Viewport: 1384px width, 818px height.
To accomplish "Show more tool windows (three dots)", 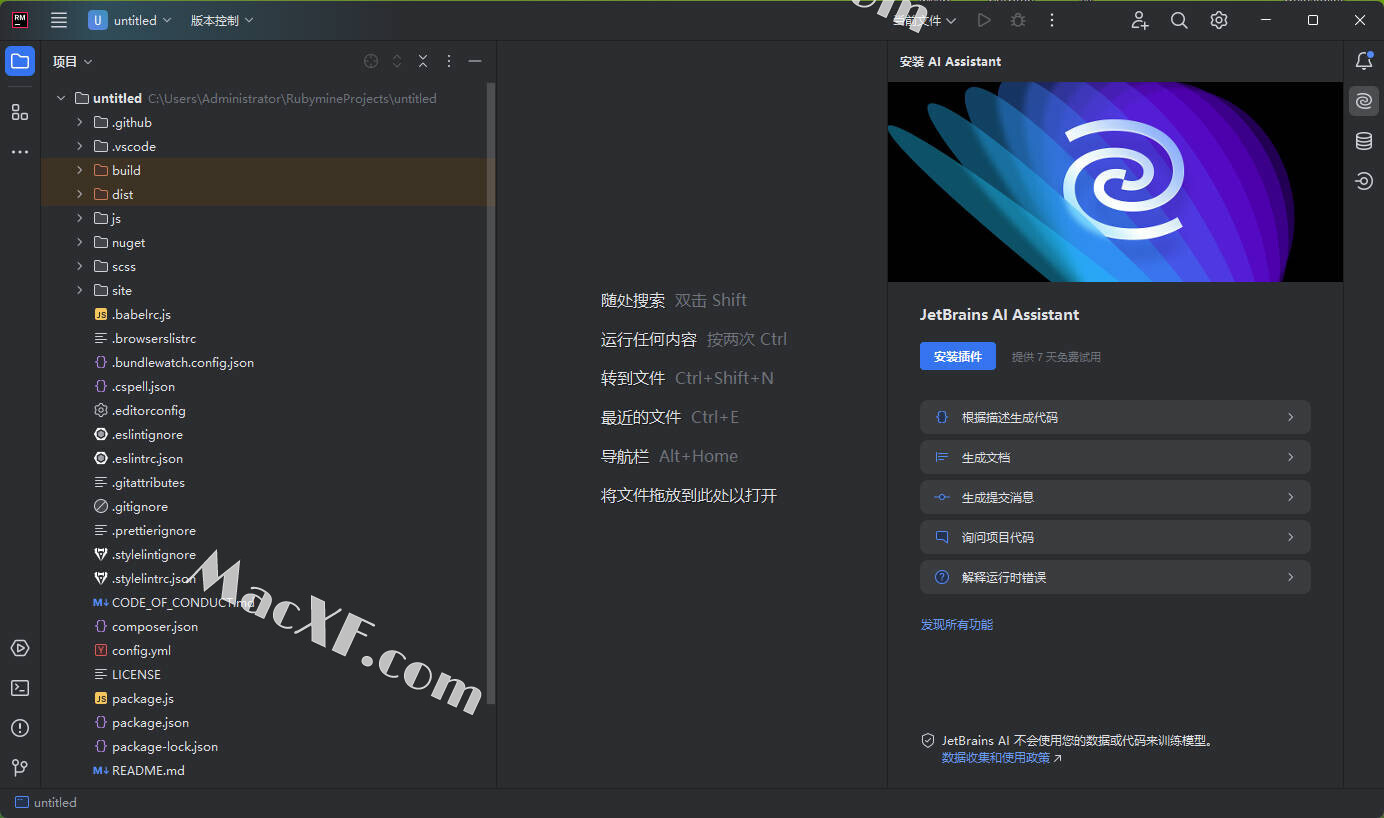I will (20, 152).
